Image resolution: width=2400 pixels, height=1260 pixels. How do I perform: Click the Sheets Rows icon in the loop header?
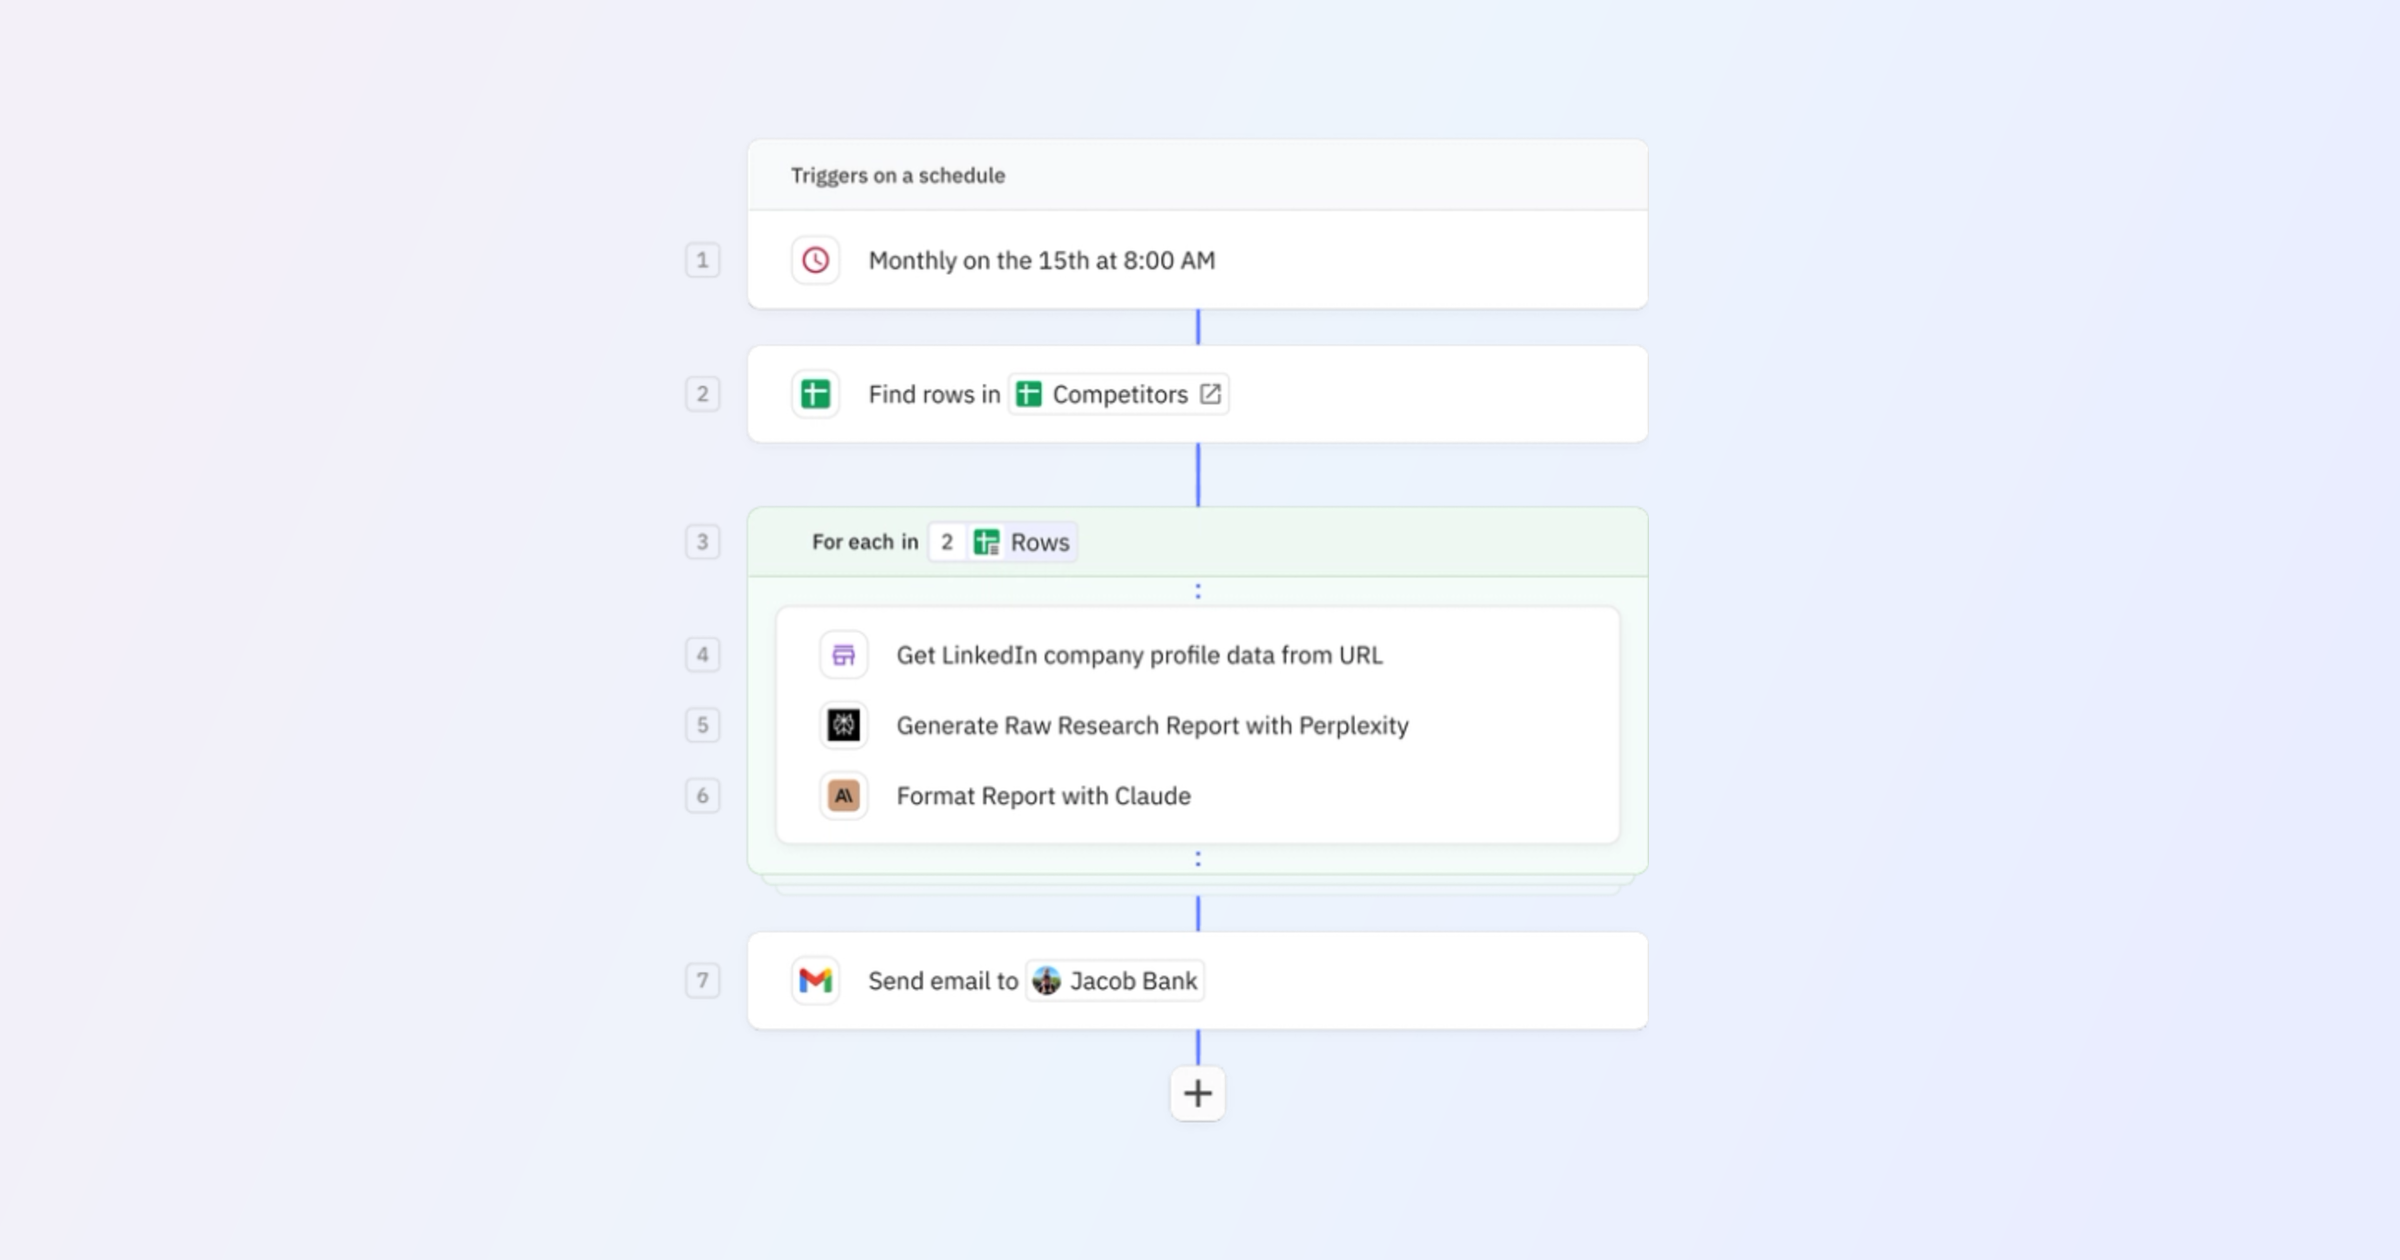[987, 542]
